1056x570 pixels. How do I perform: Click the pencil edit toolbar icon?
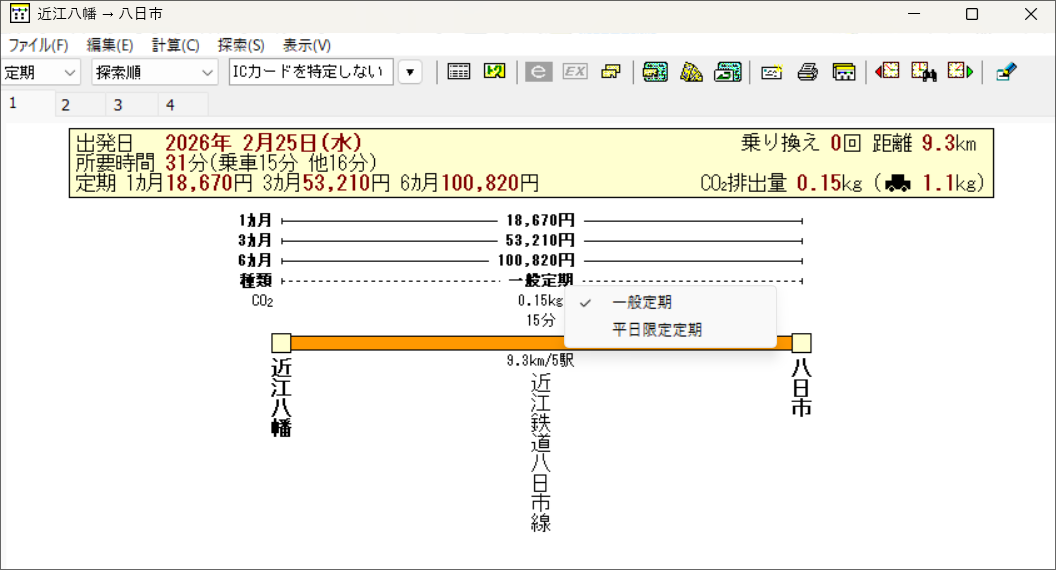click(x=1005, y=71)
